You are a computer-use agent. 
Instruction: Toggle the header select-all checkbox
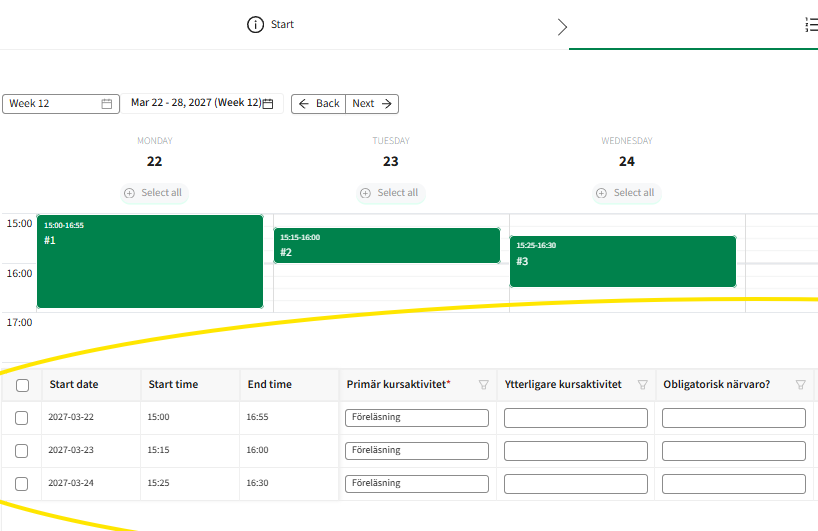[22, 385]
